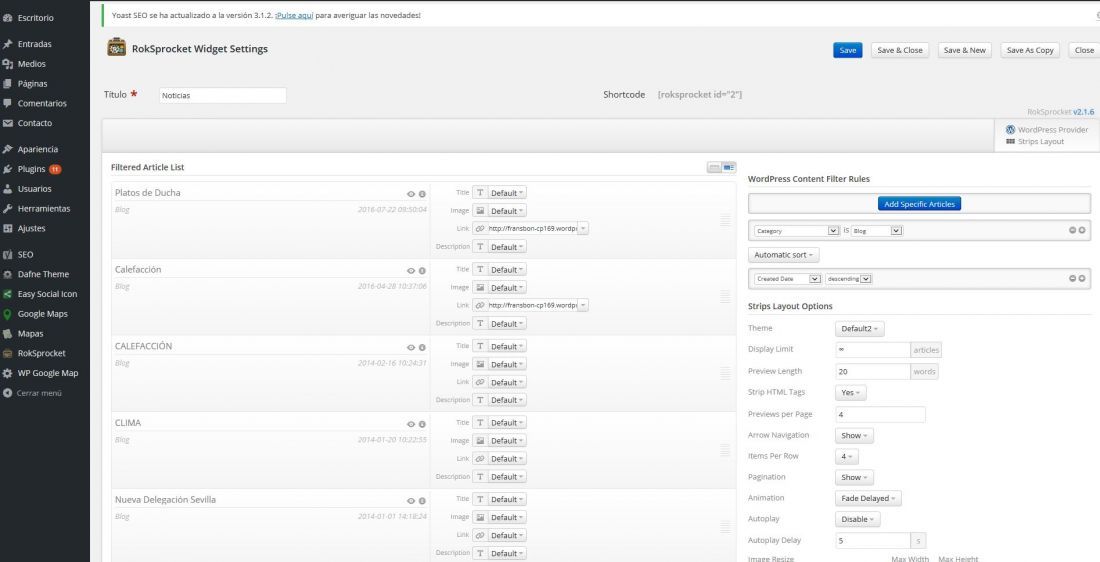
Task: Toggle preview eye for CALEFACCIÓN 2014 article
Action: [411, 347]
